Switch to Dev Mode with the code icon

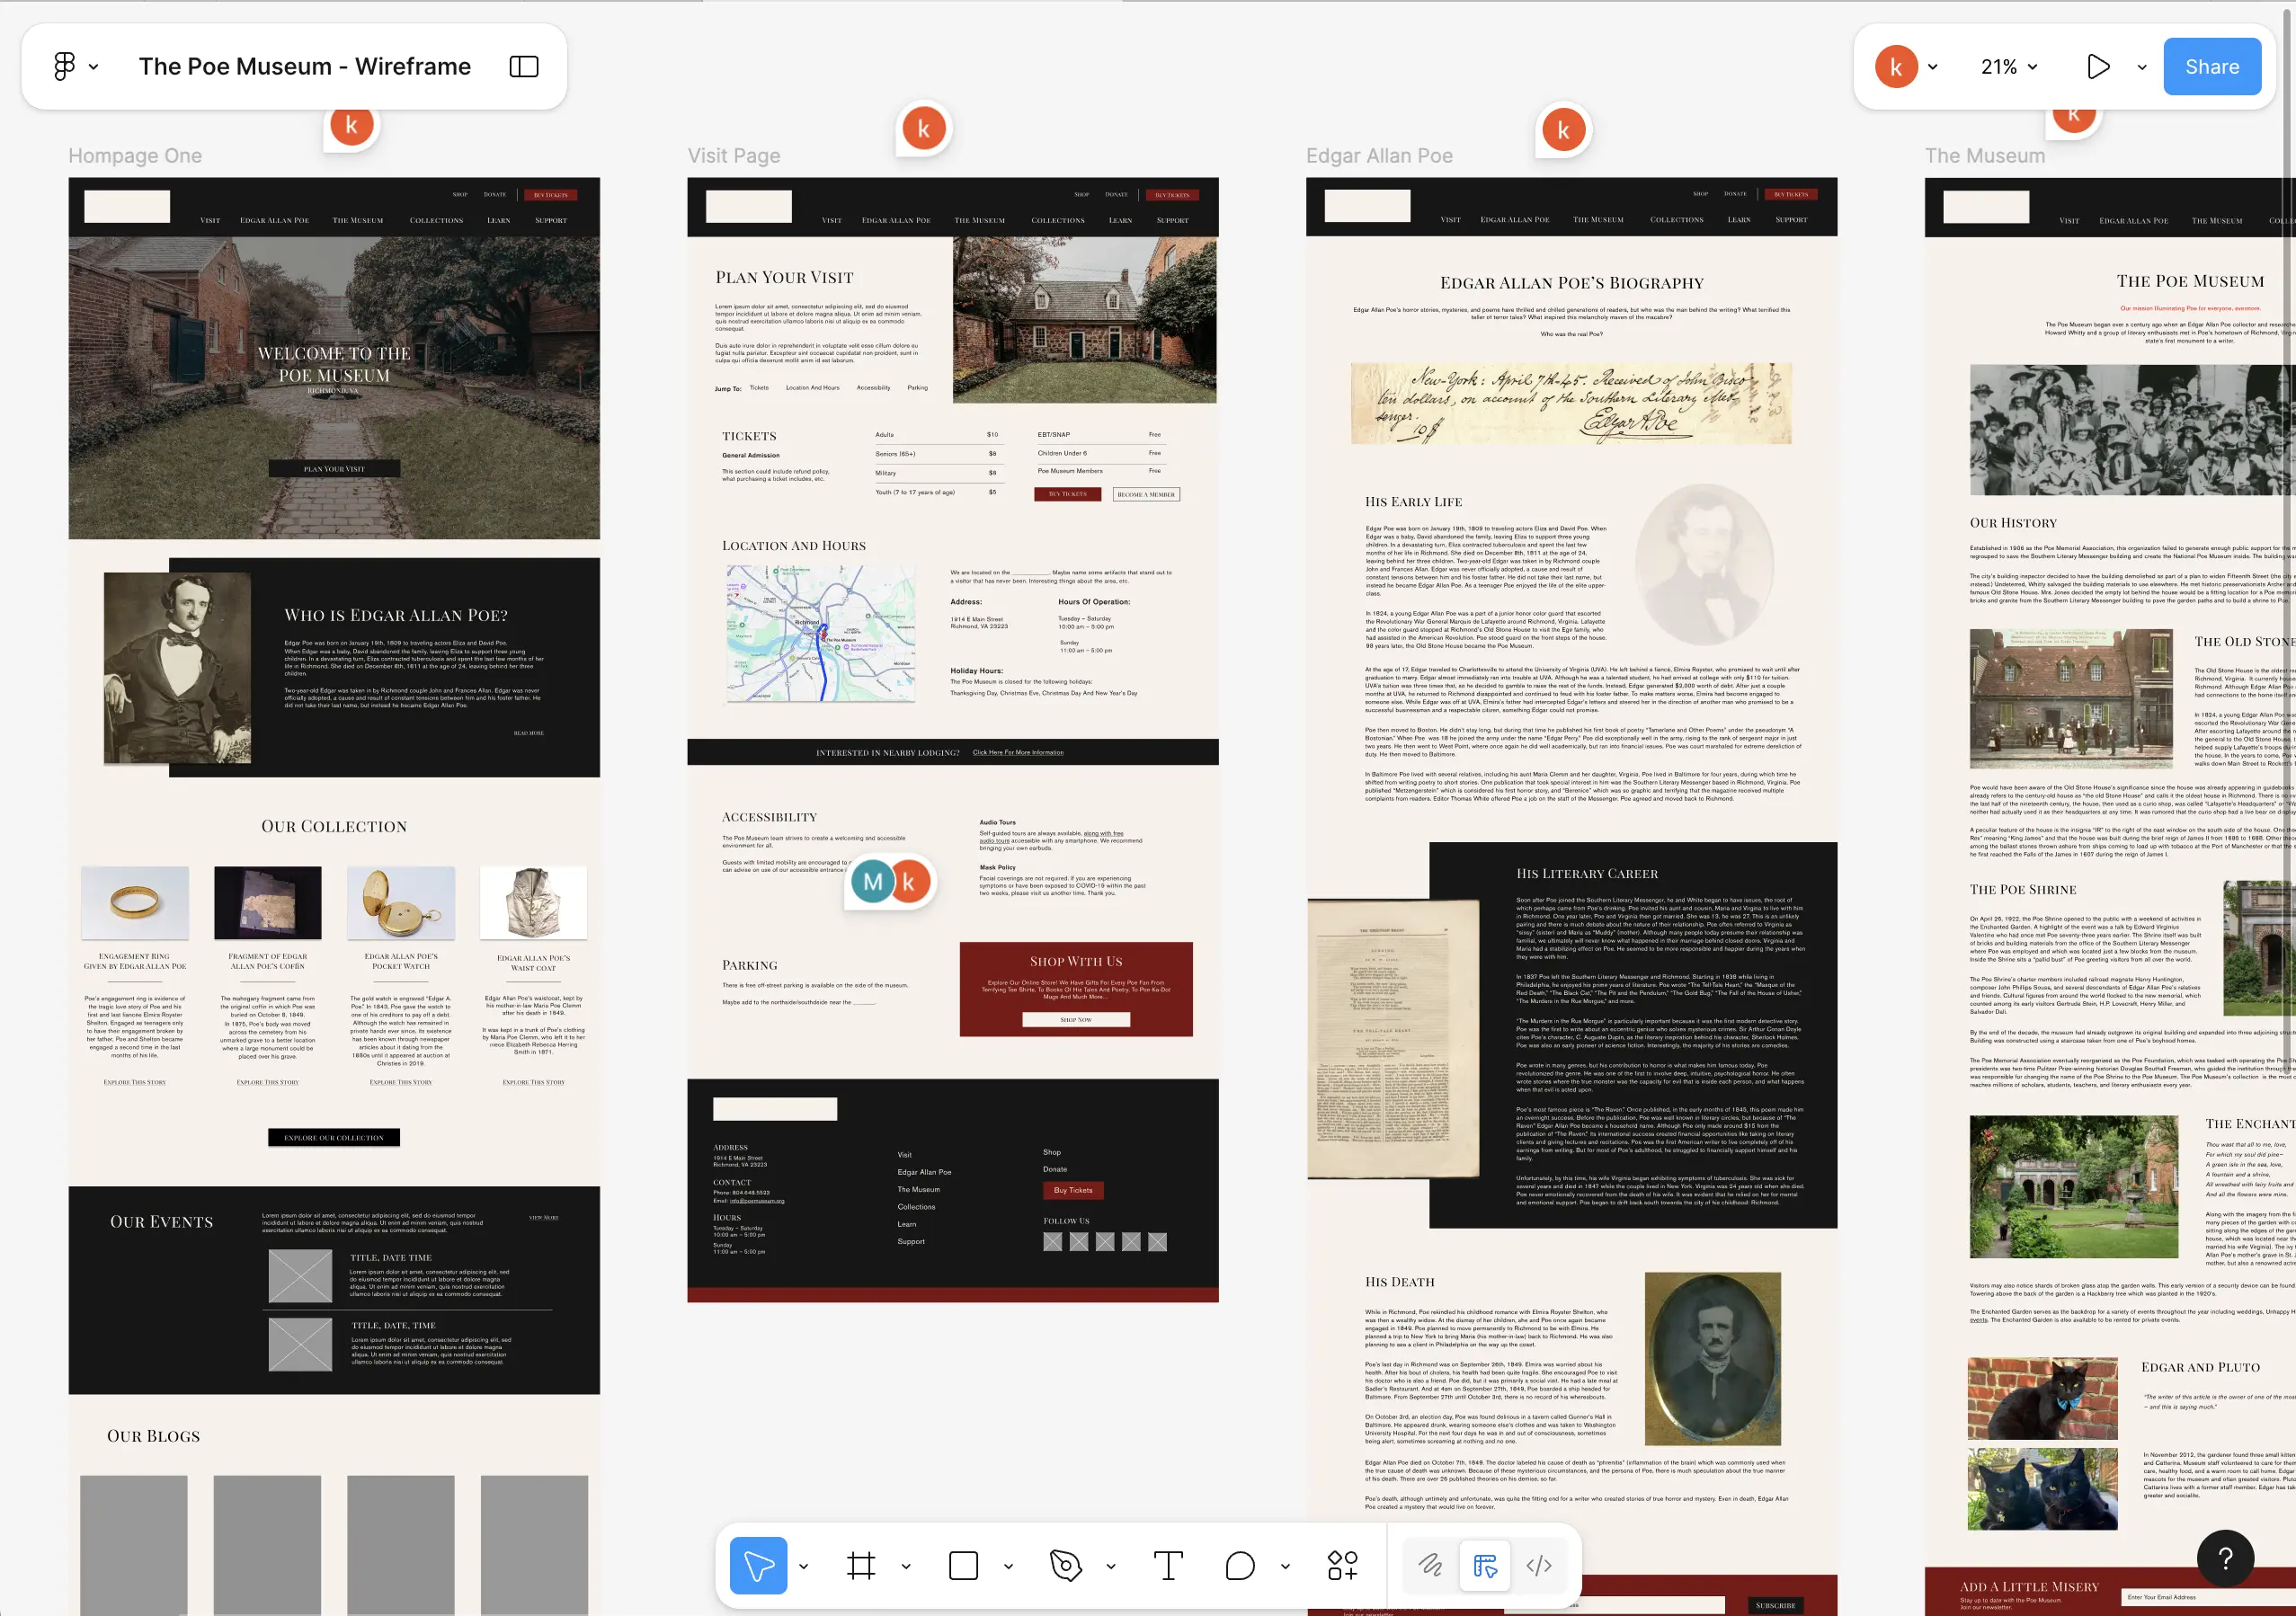pos(1539,1565)
